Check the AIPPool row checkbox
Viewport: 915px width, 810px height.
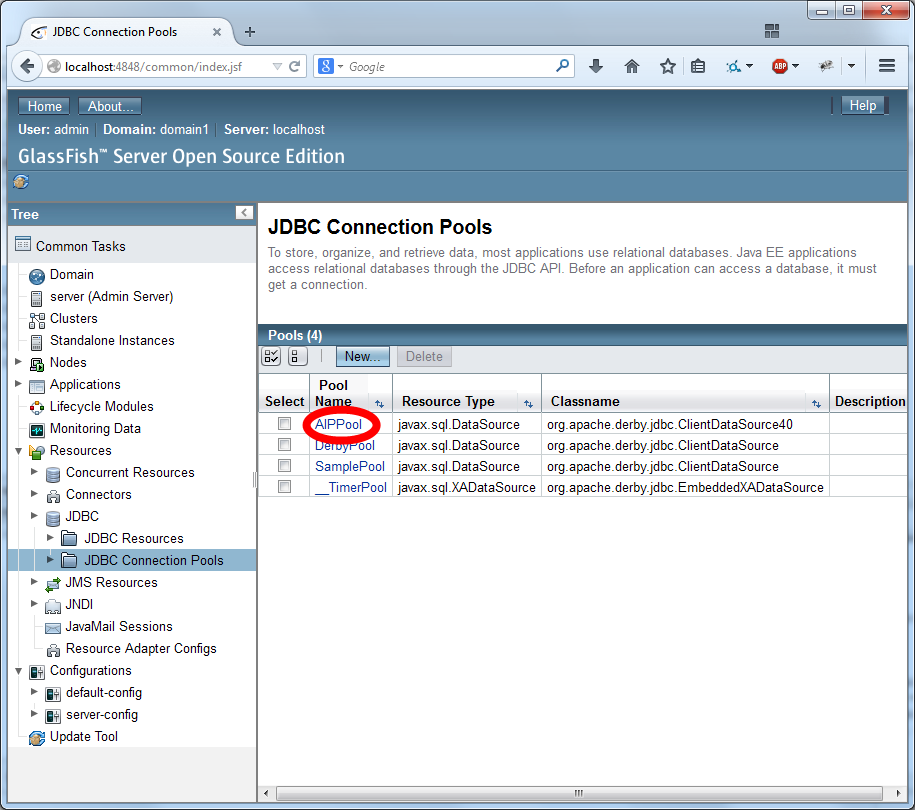coord(285,424)
